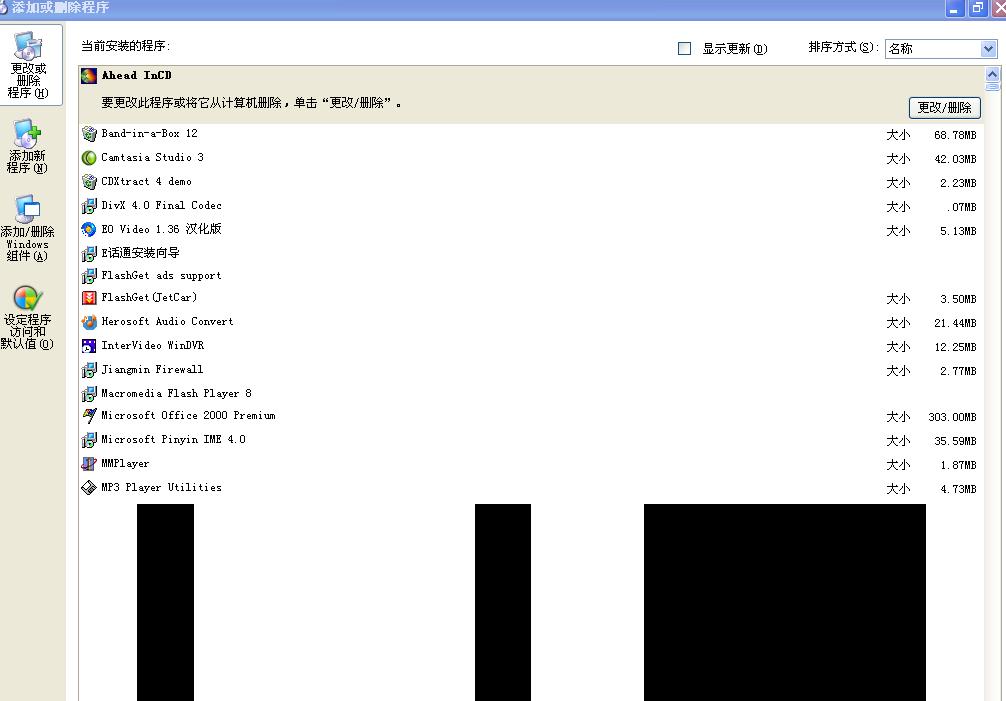The height and width of the screenshot is (701, 1006).
Task: Click the E话通安装向导 icon
Action: click(89, 254)
